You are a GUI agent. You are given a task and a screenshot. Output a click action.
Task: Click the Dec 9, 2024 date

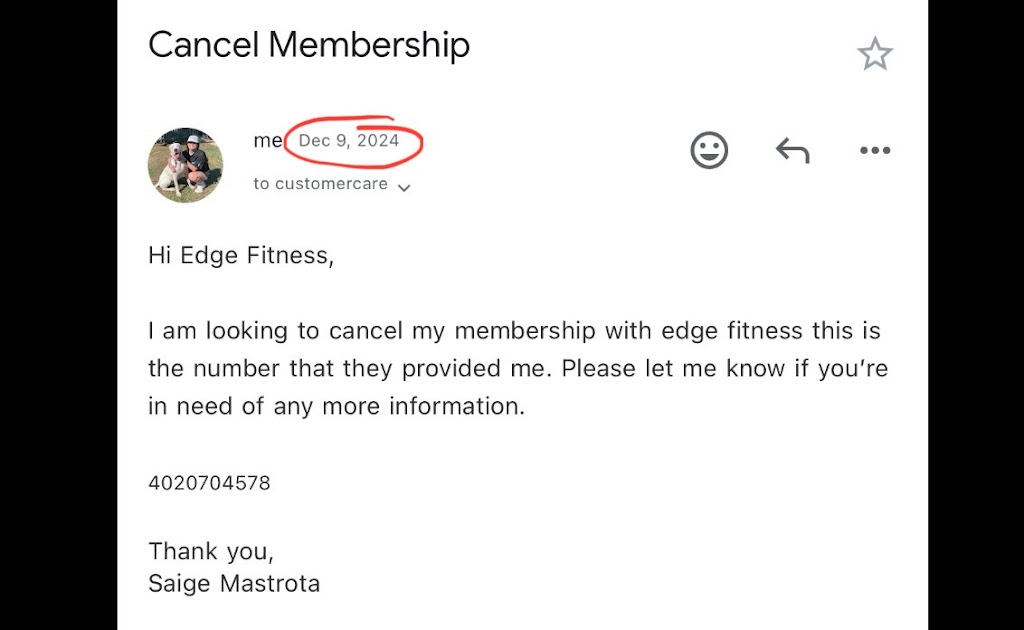349,141
